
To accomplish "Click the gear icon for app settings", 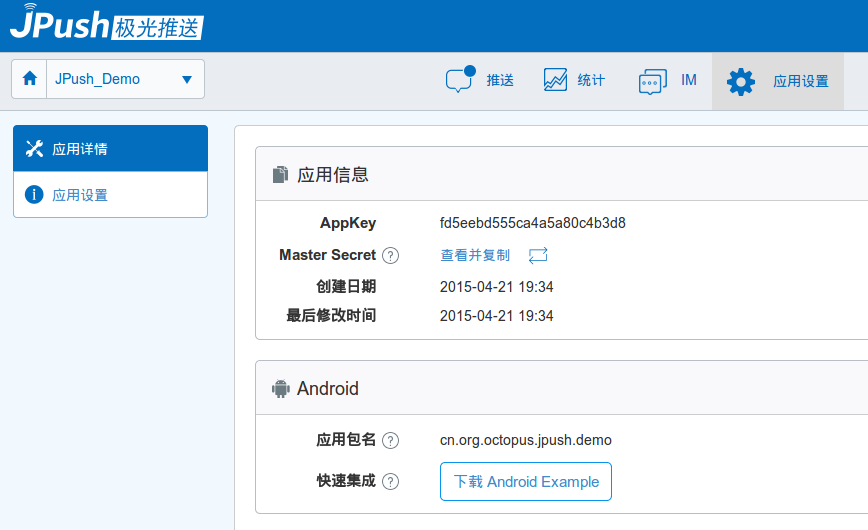I will pyautogui.click(x=741, y=82).
